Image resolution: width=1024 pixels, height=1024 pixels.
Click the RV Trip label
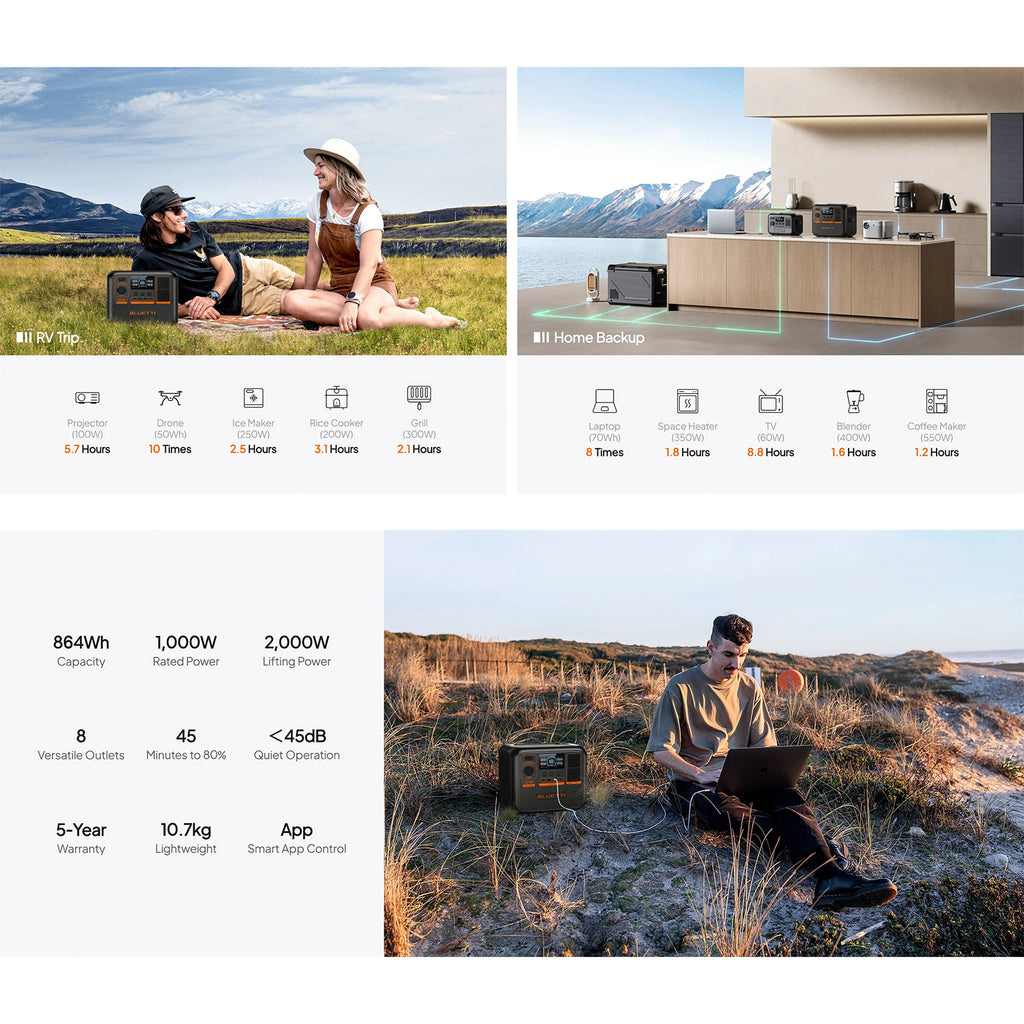(49, 338)
